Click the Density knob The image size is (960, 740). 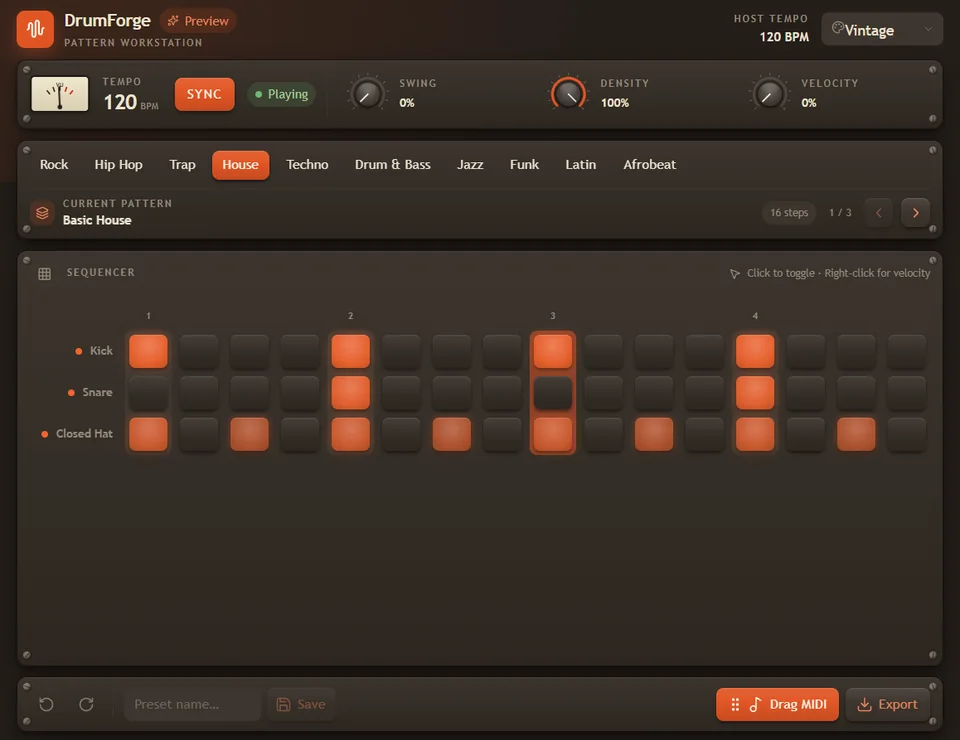click(568, 94)
